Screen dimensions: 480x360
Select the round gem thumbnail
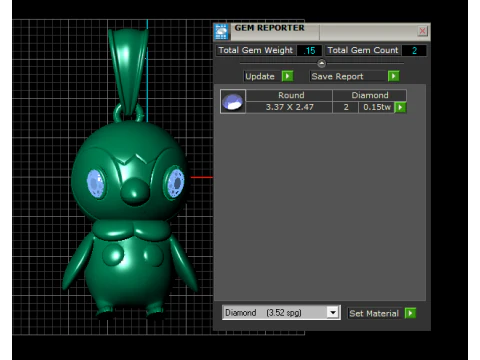click(233, 101)
